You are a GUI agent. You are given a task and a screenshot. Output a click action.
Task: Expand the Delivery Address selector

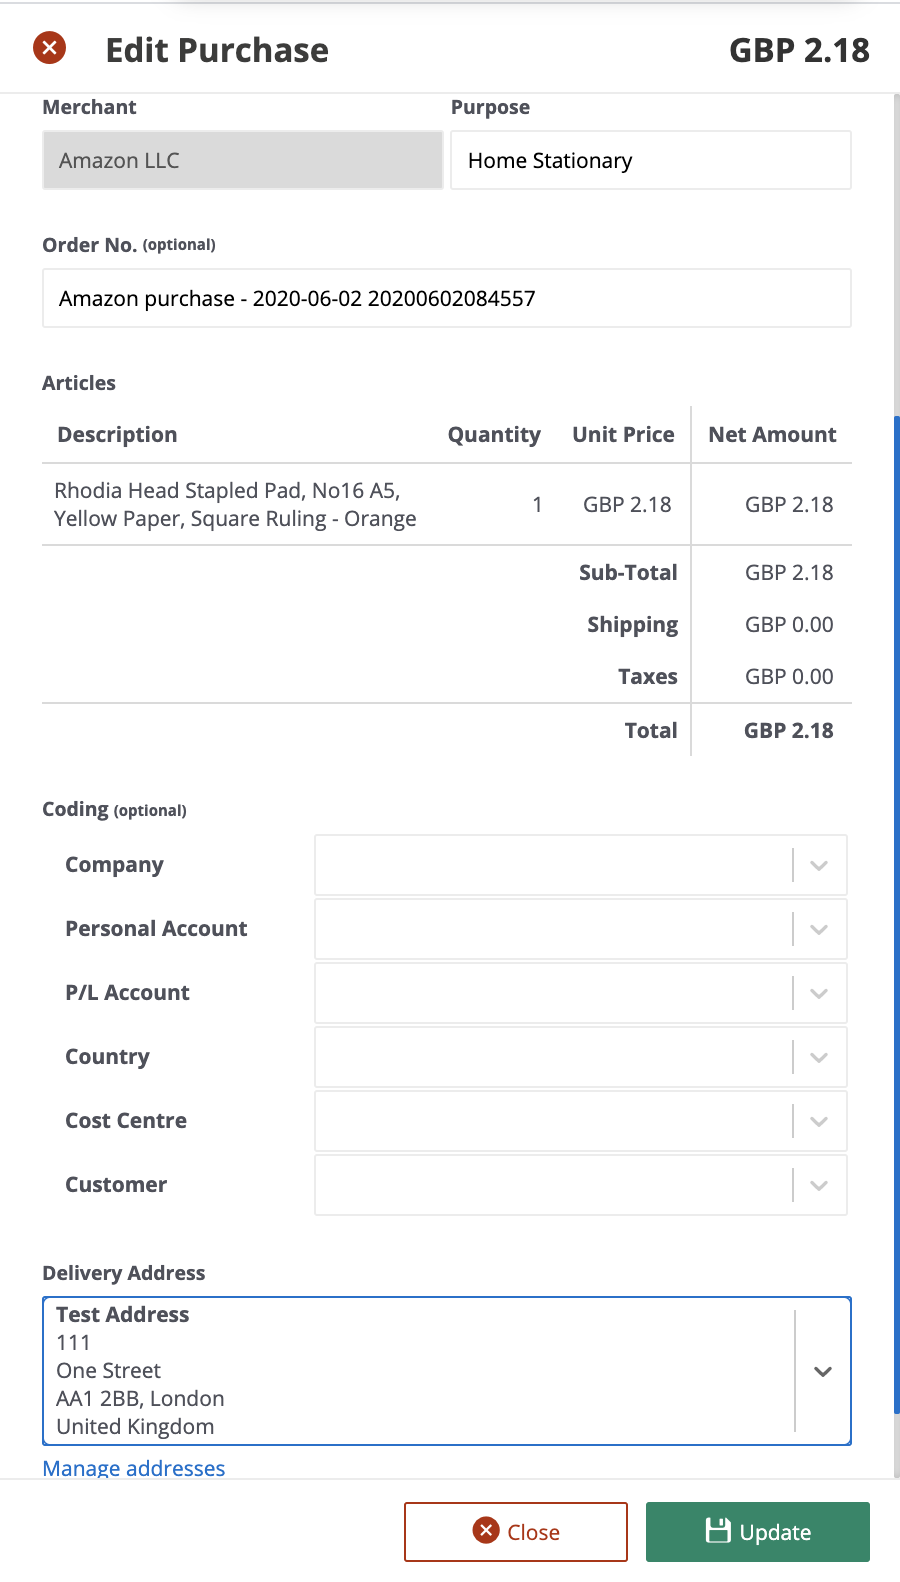pos(822,1371)
